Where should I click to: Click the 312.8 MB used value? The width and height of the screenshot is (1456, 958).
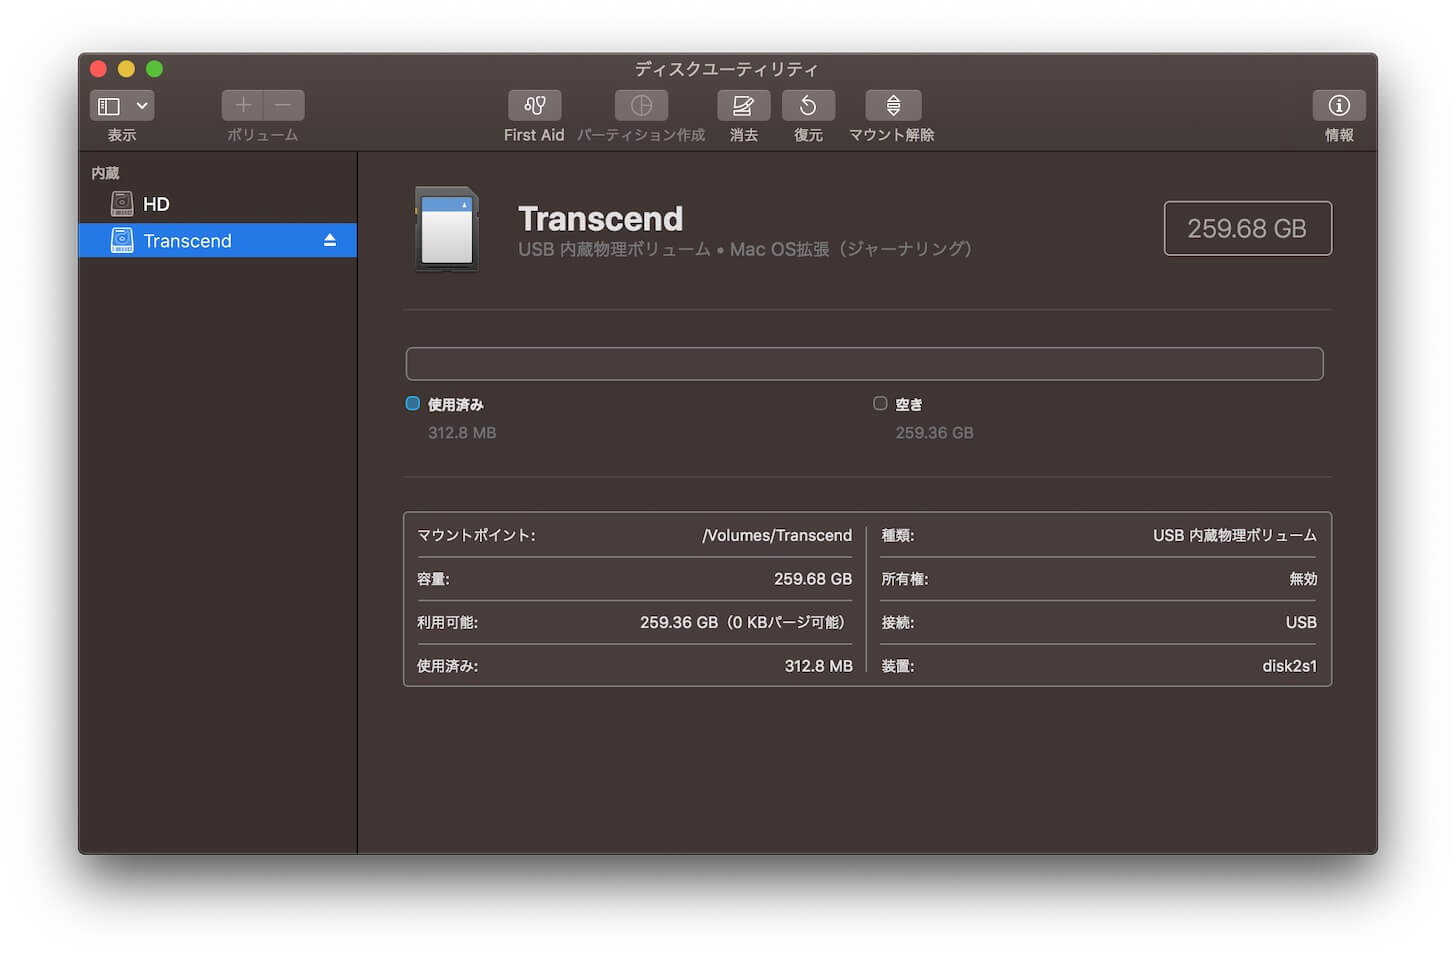tap(462, 432)
